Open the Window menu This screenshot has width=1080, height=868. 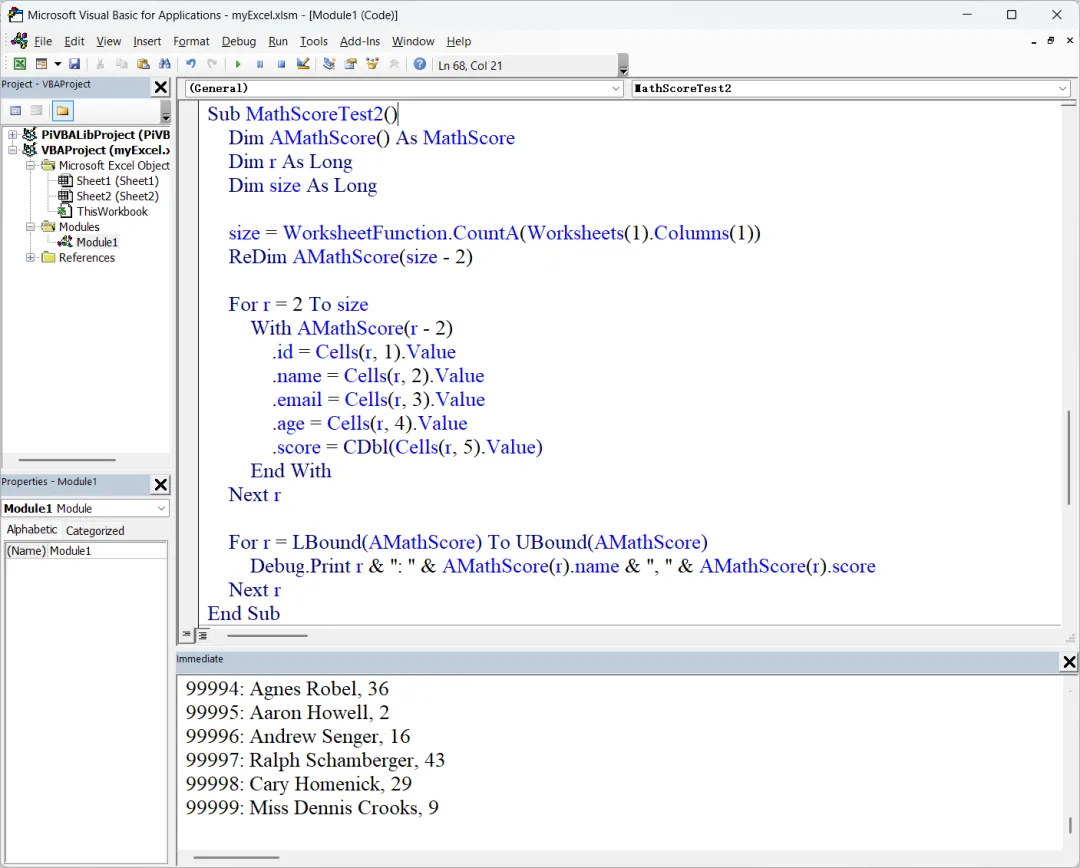pos(413,41)
